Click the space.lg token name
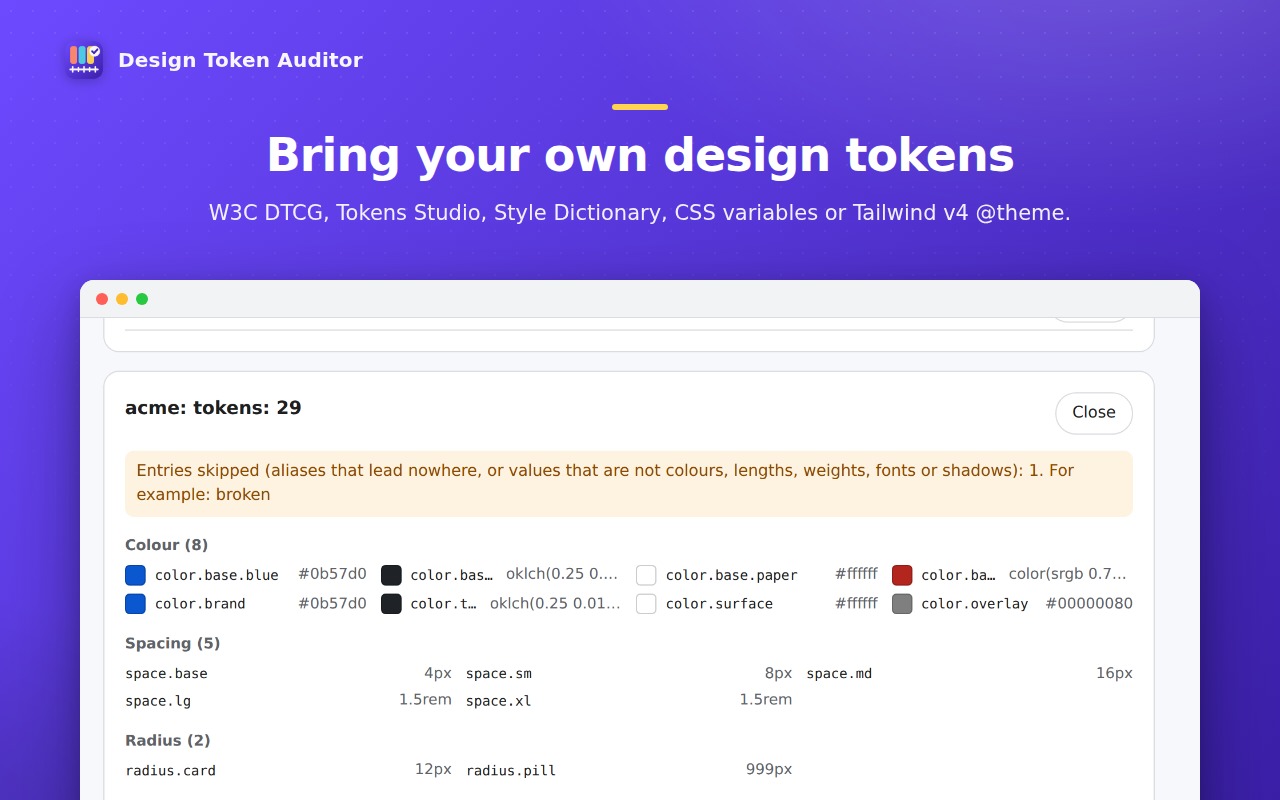1280x800 pixels. [x=158, y=701]
